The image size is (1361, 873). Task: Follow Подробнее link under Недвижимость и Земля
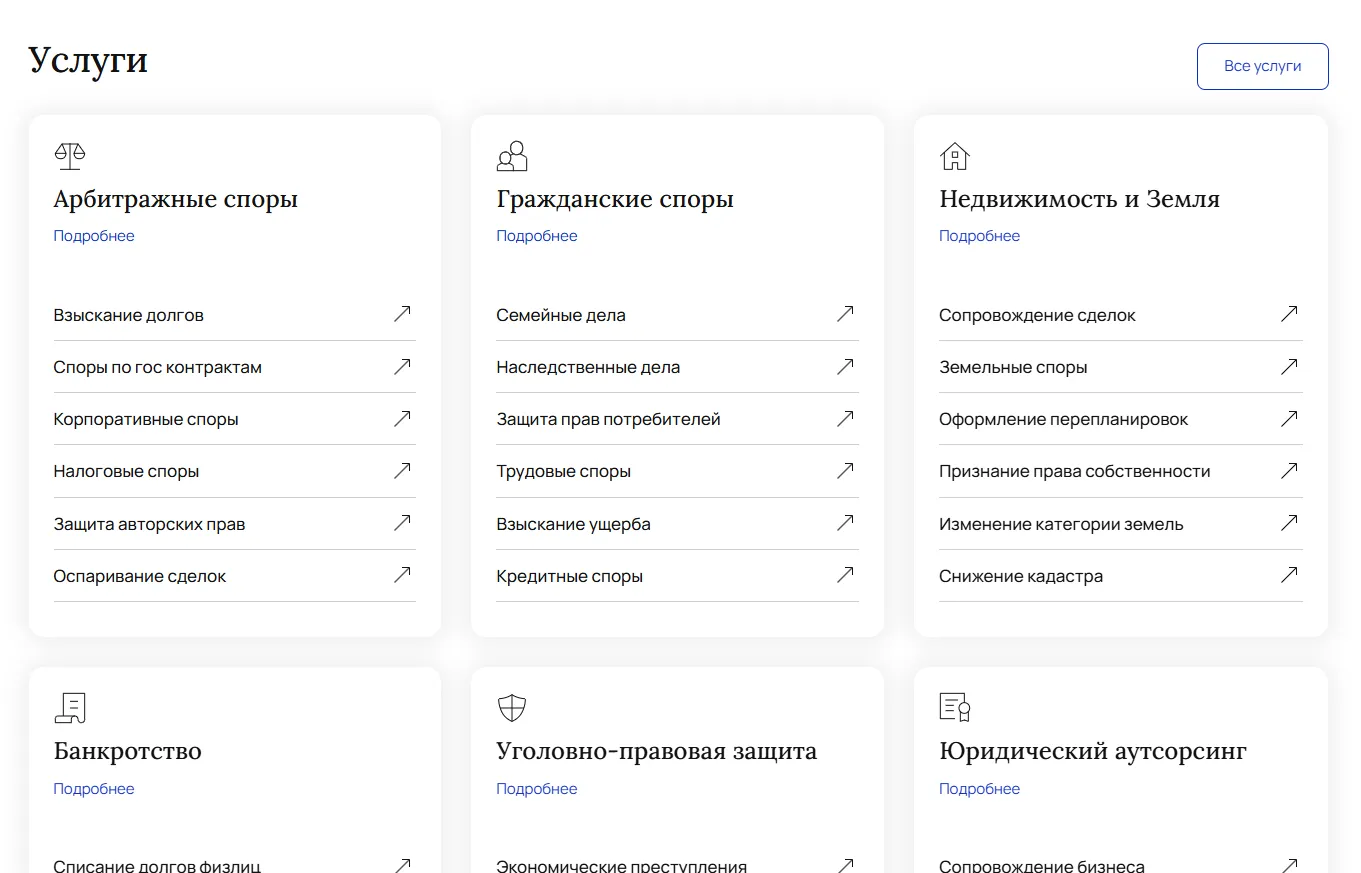coord(980,236)
